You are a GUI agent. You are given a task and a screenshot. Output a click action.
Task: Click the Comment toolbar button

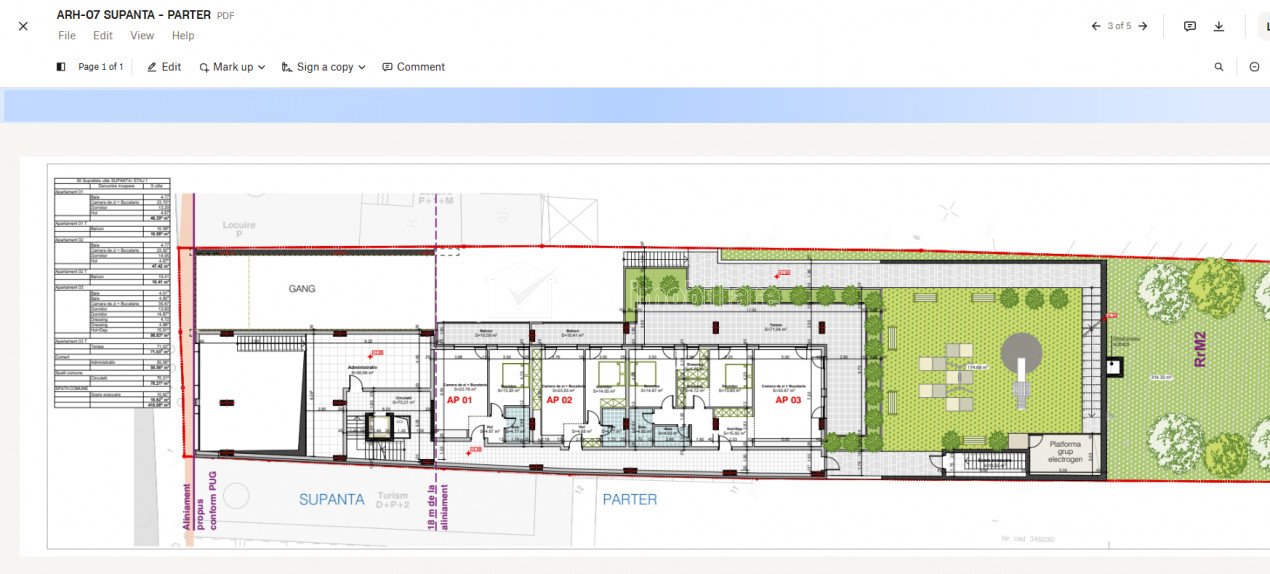pyautogui.click(x=413, y=67)
